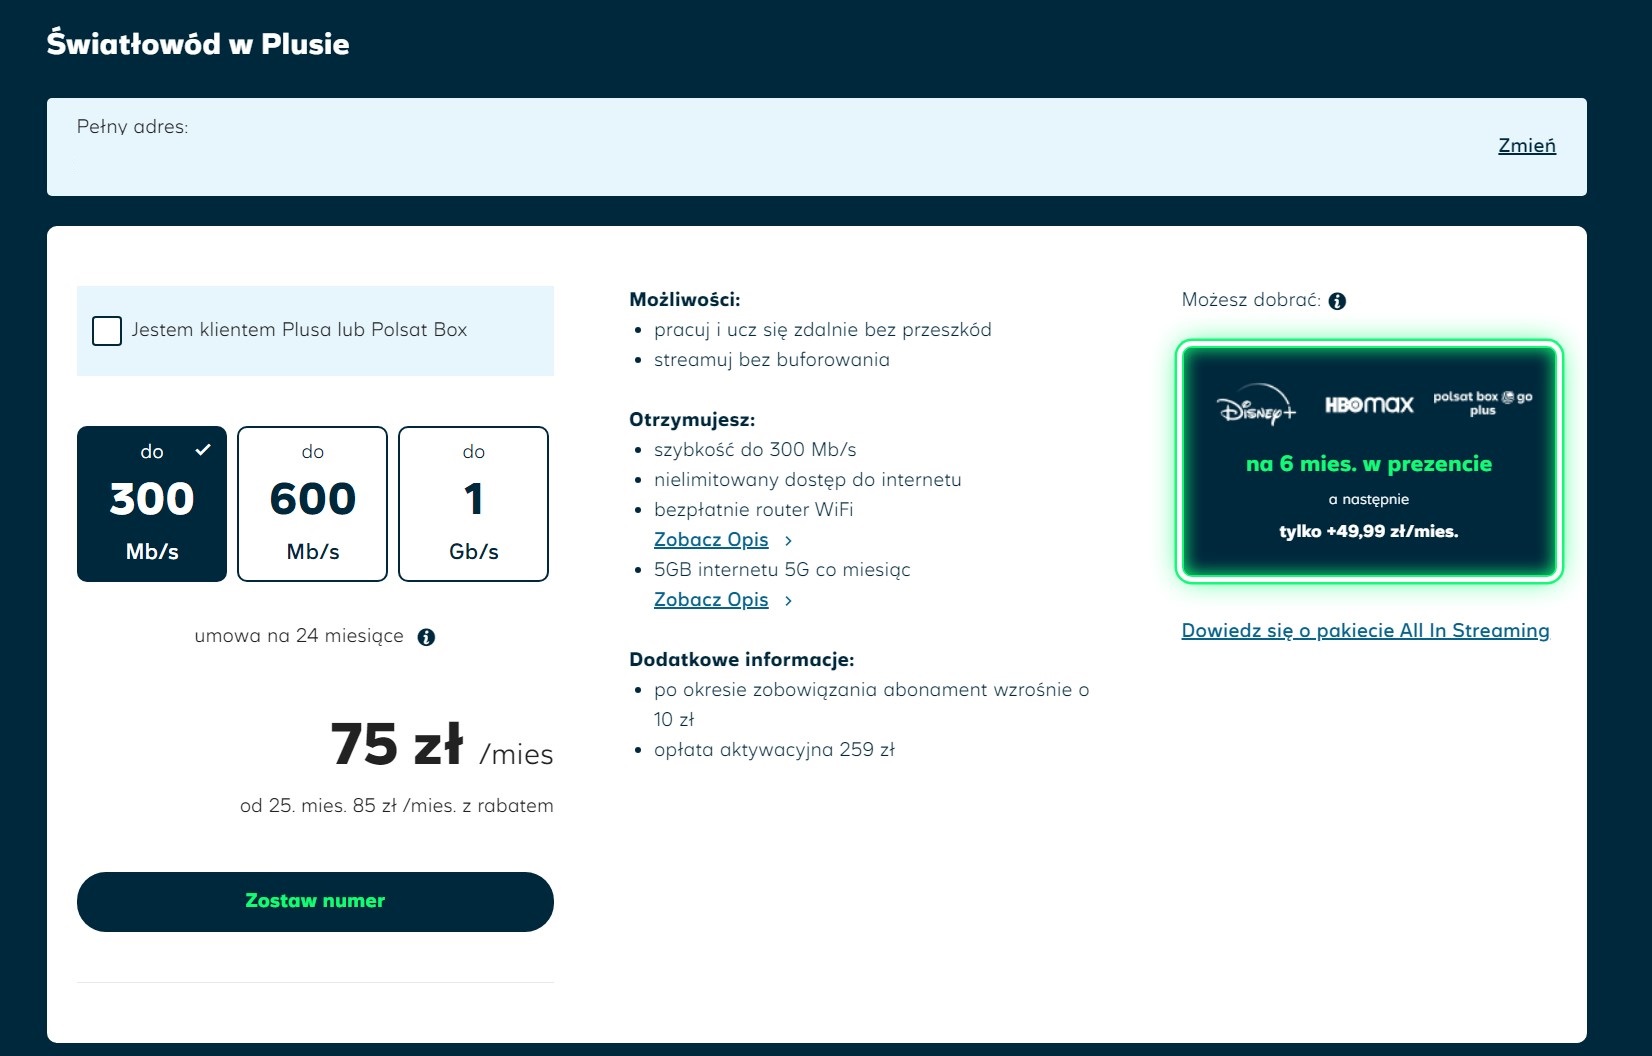
Task: Click the '75 zł' price text
Action: point(397,744)
